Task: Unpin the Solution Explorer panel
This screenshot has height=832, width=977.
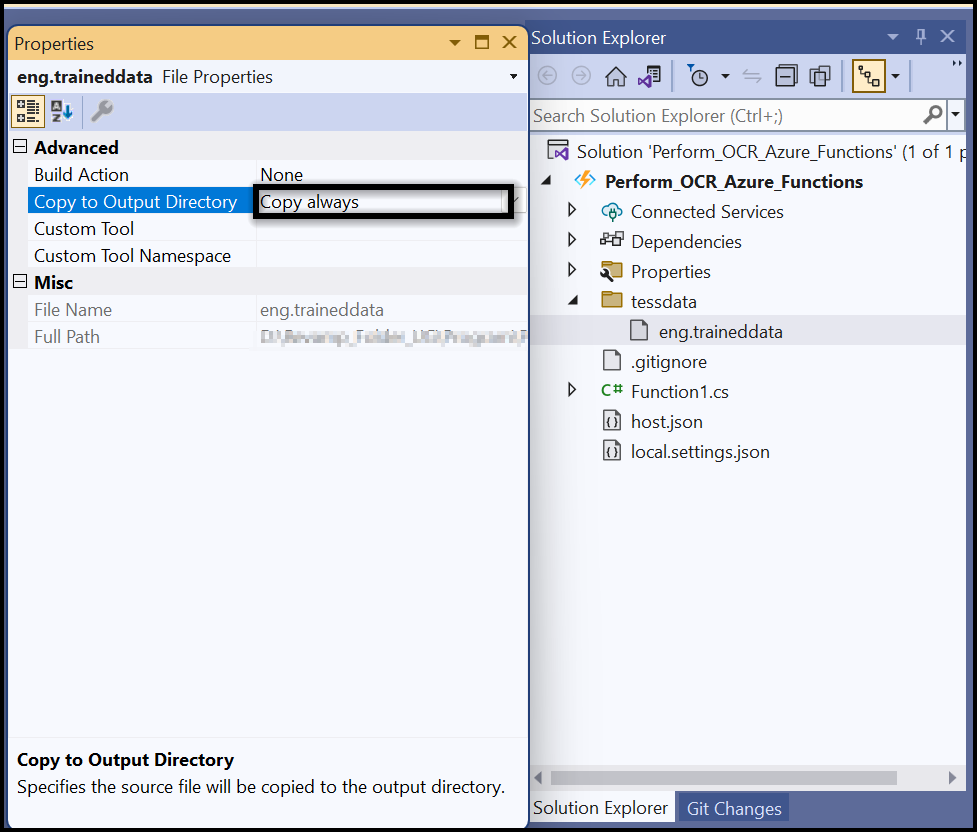Action: coord(920,37)
